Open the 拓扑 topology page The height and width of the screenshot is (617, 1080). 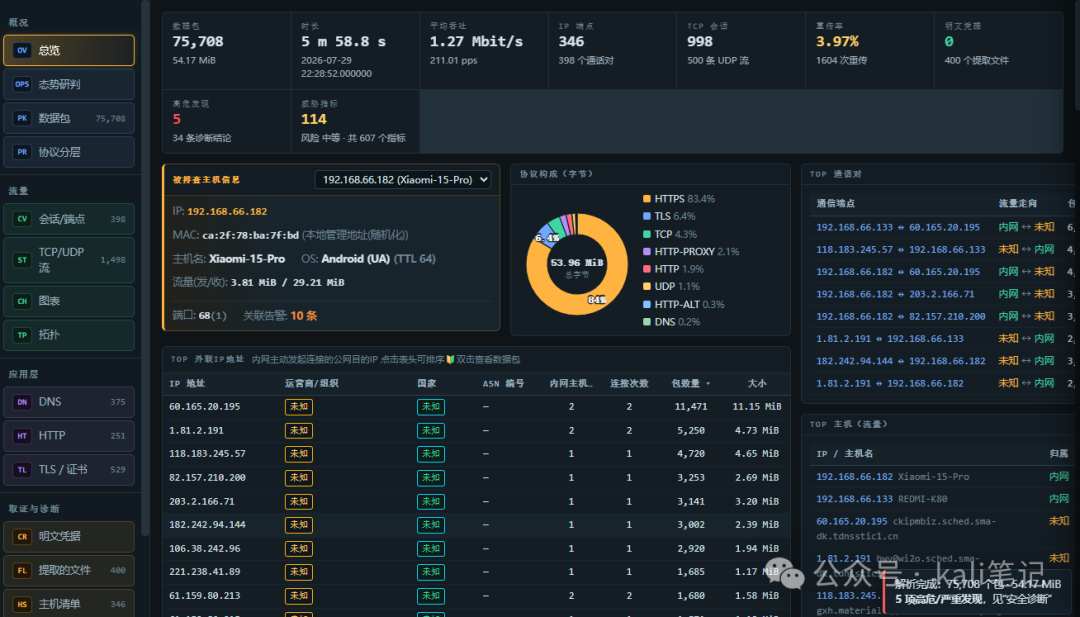point(69,335)
